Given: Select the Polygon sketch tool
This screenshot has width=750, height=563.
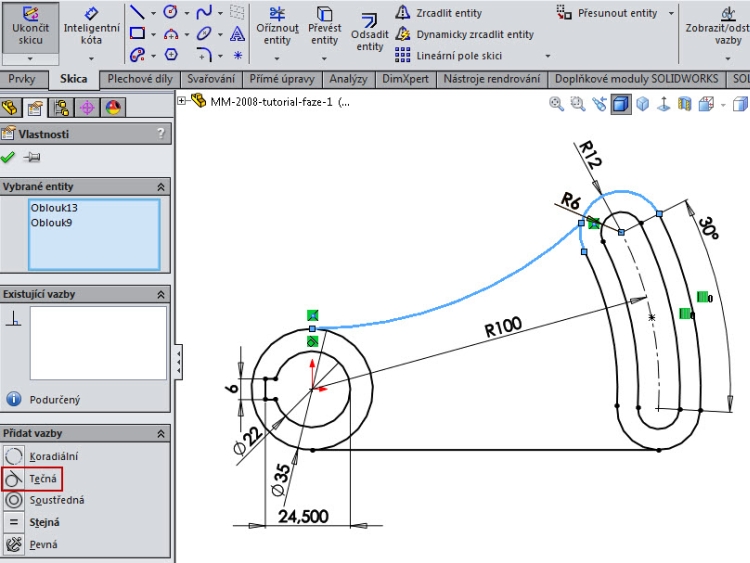Looking at the screenshot, I should tap(171, 55).
